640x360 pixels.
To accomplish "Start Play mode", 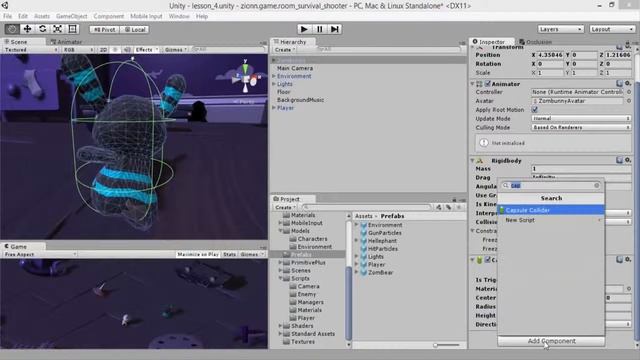I will tap(304, 29).
